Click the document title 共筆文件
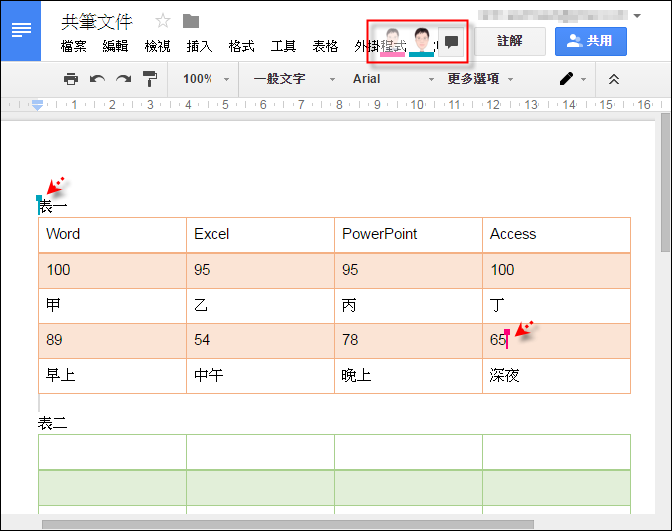Screen dimensions: 672x531 click(x=97, y=21)
